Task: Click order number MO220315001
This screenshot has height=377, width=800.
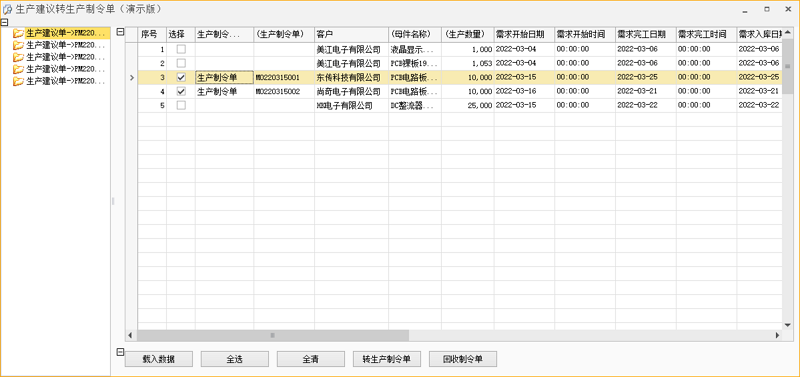Action: (284, 78)
